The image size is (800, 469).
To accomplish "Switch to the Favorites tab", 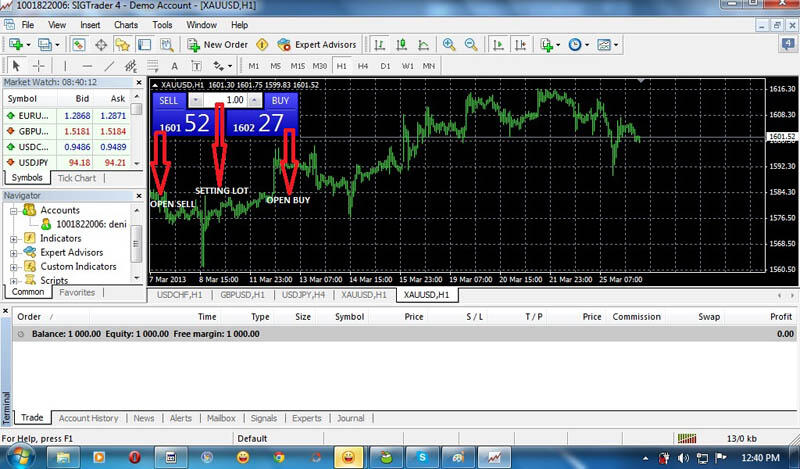I will pyautogui.click(x=77, y=292).
